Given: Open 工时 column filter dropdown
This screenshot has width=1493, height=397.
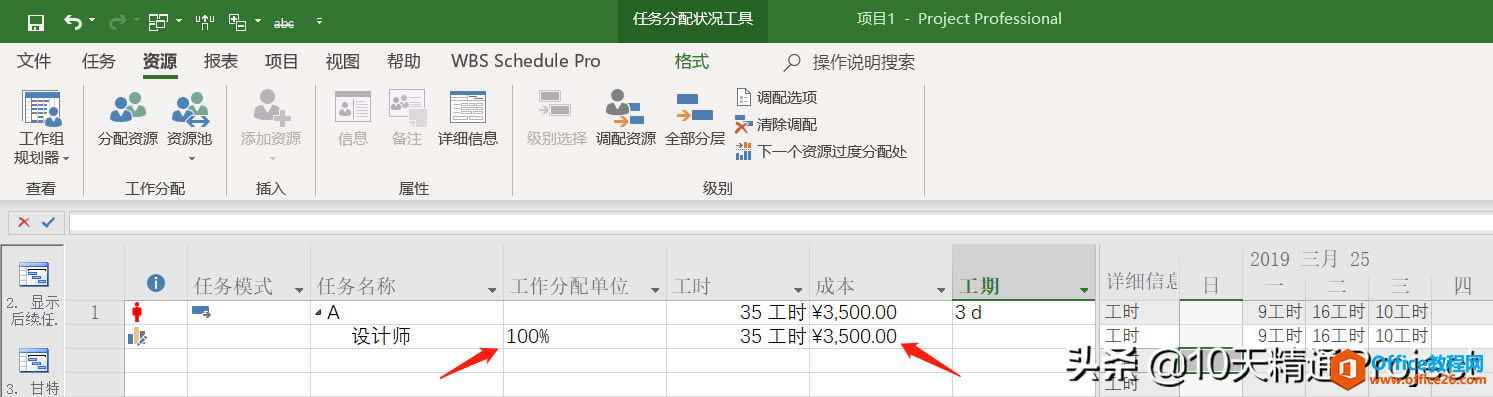Looking at the screenshot, I should [x=797, y=290].
